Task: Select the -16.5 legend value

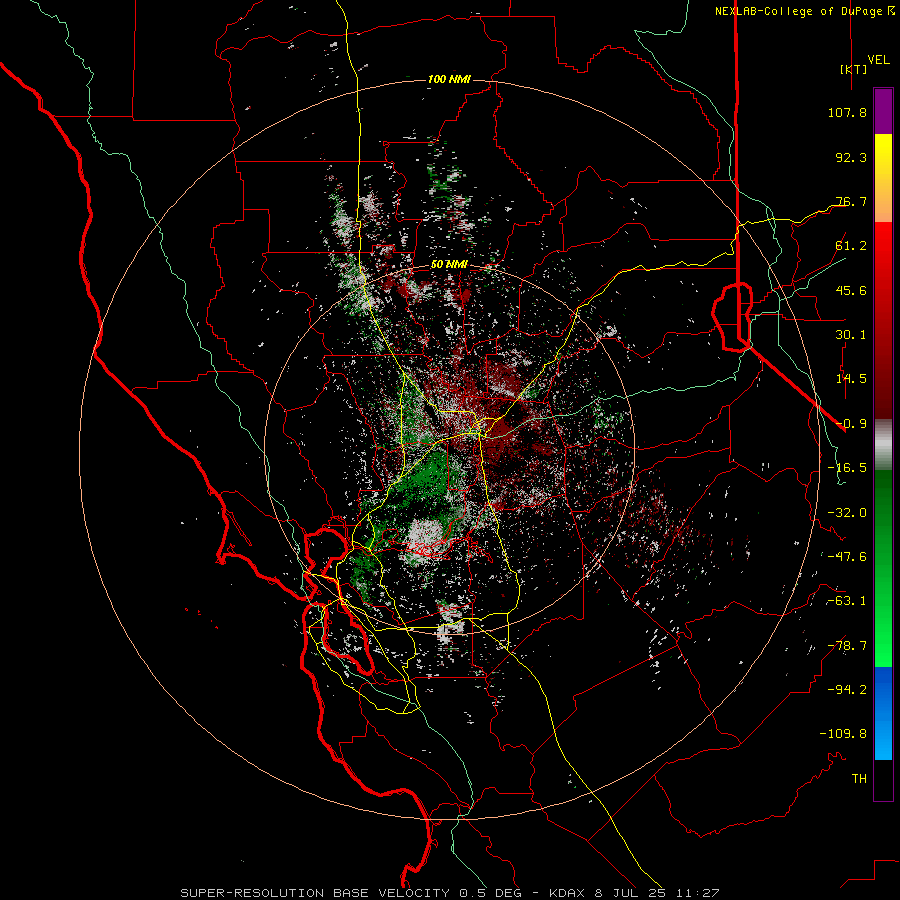Action: pyautogui.click(x=847, y=468)
